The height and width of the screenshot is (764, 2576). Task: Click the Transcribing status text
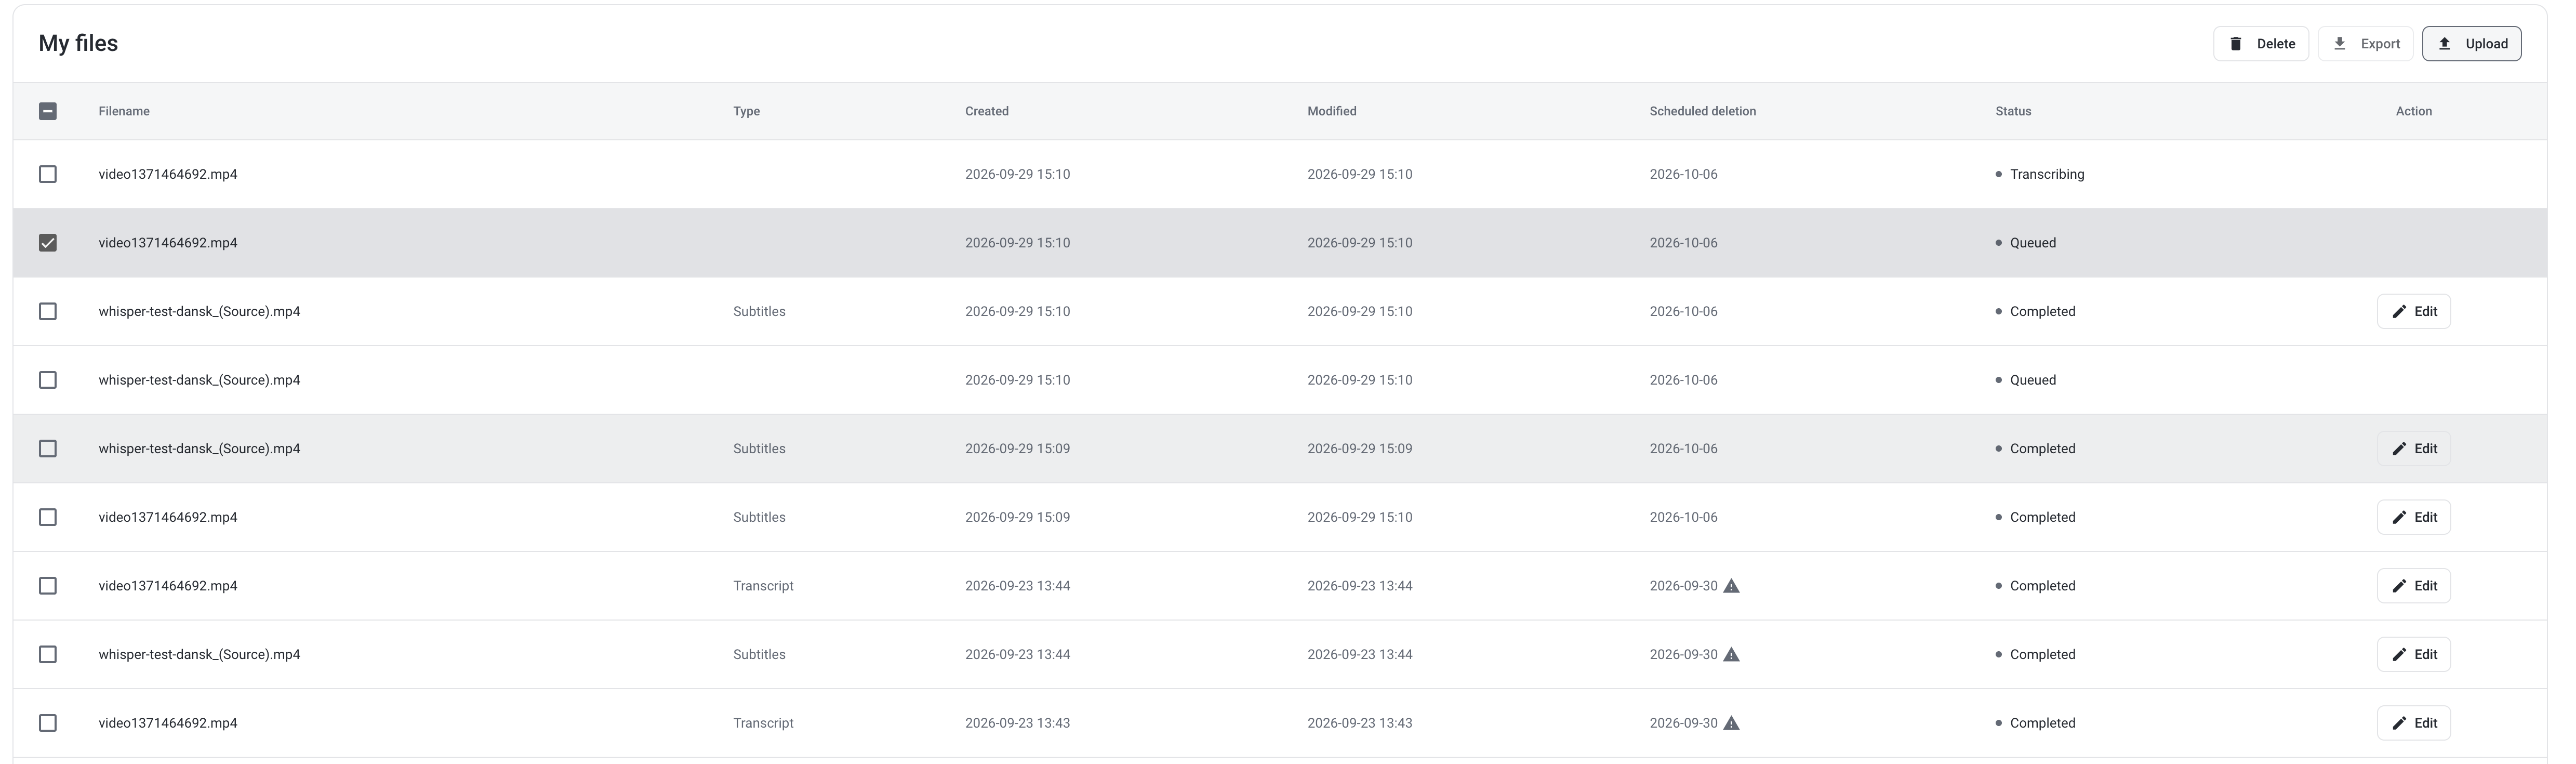(x=2047, y=174)
